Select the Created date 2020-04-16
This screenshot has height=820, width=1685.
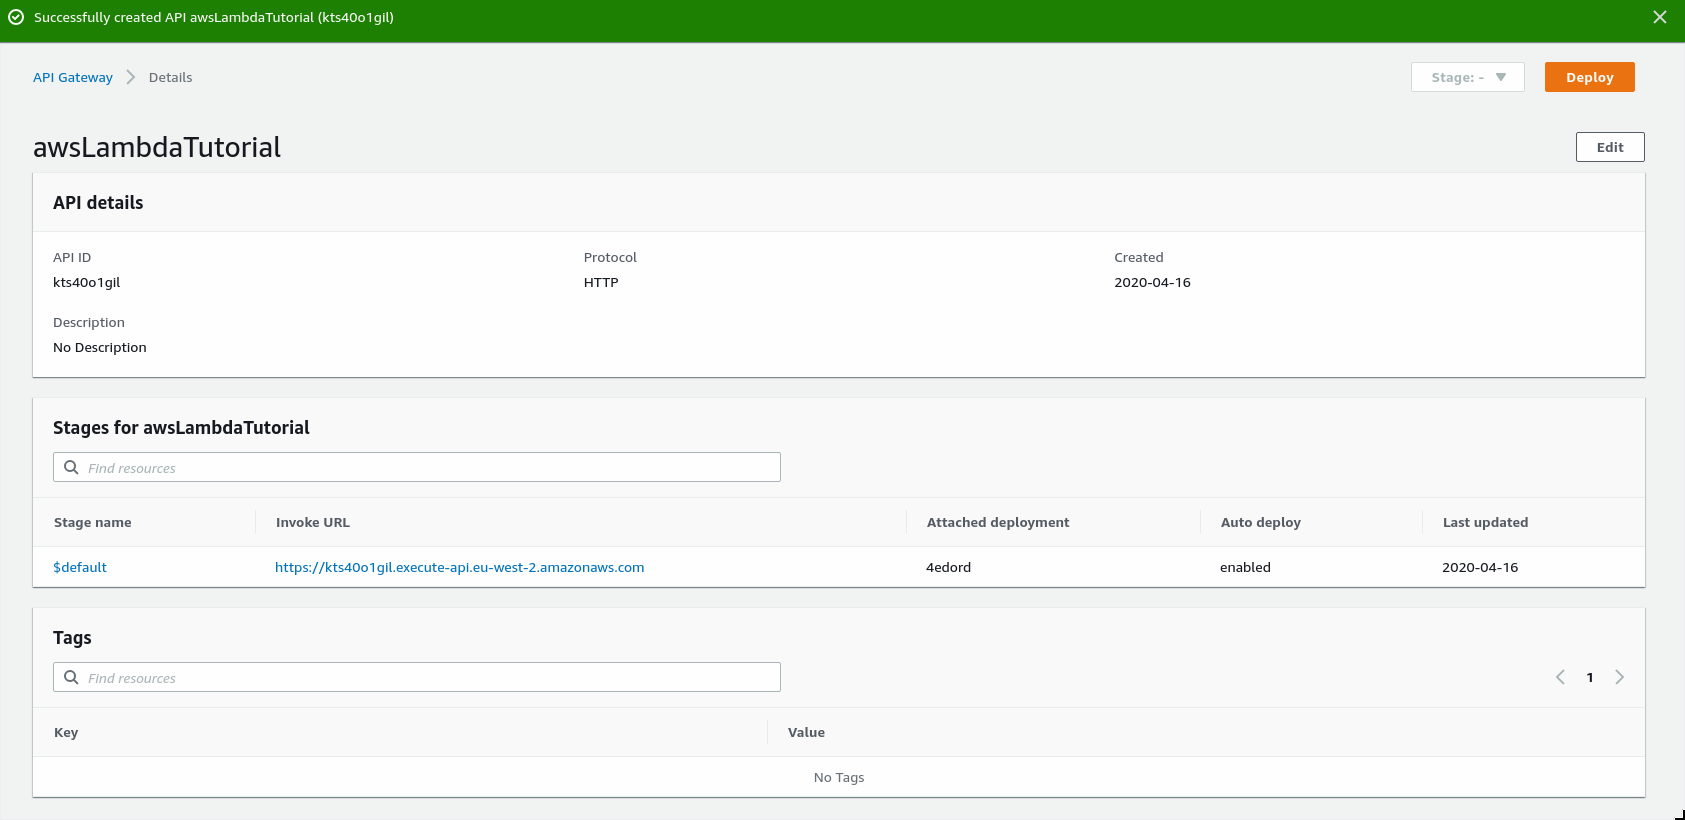[x=1152, y=282]
